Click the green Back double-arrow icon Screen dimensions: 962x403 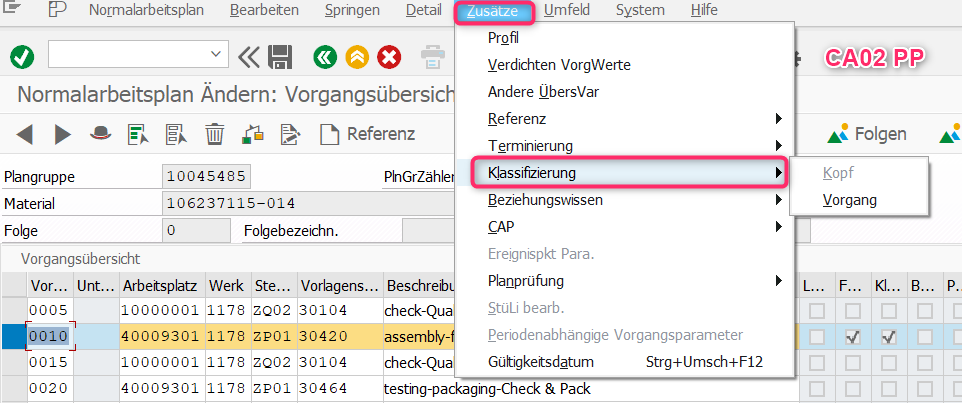point(324,57)
